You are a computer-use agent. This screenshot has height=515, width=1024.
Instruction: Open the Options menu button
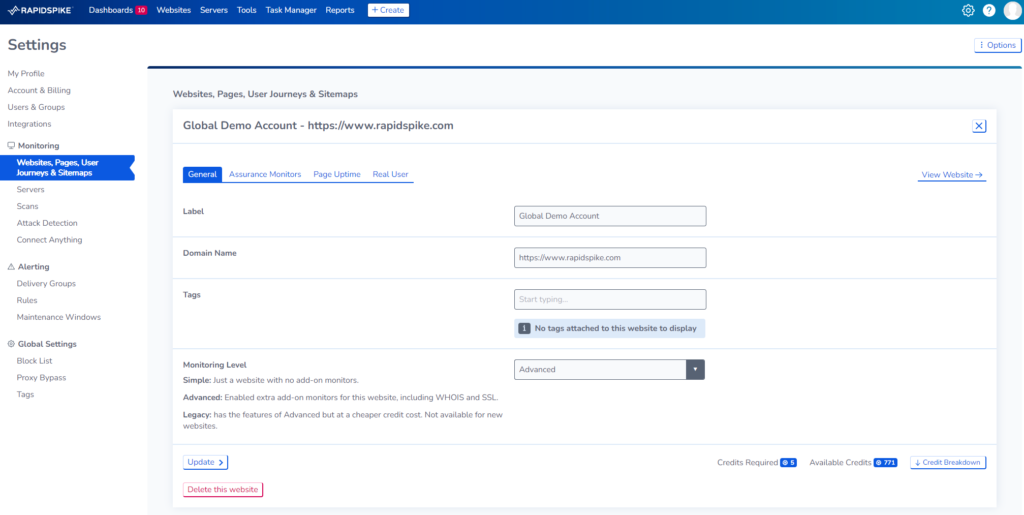pos(998,45)
